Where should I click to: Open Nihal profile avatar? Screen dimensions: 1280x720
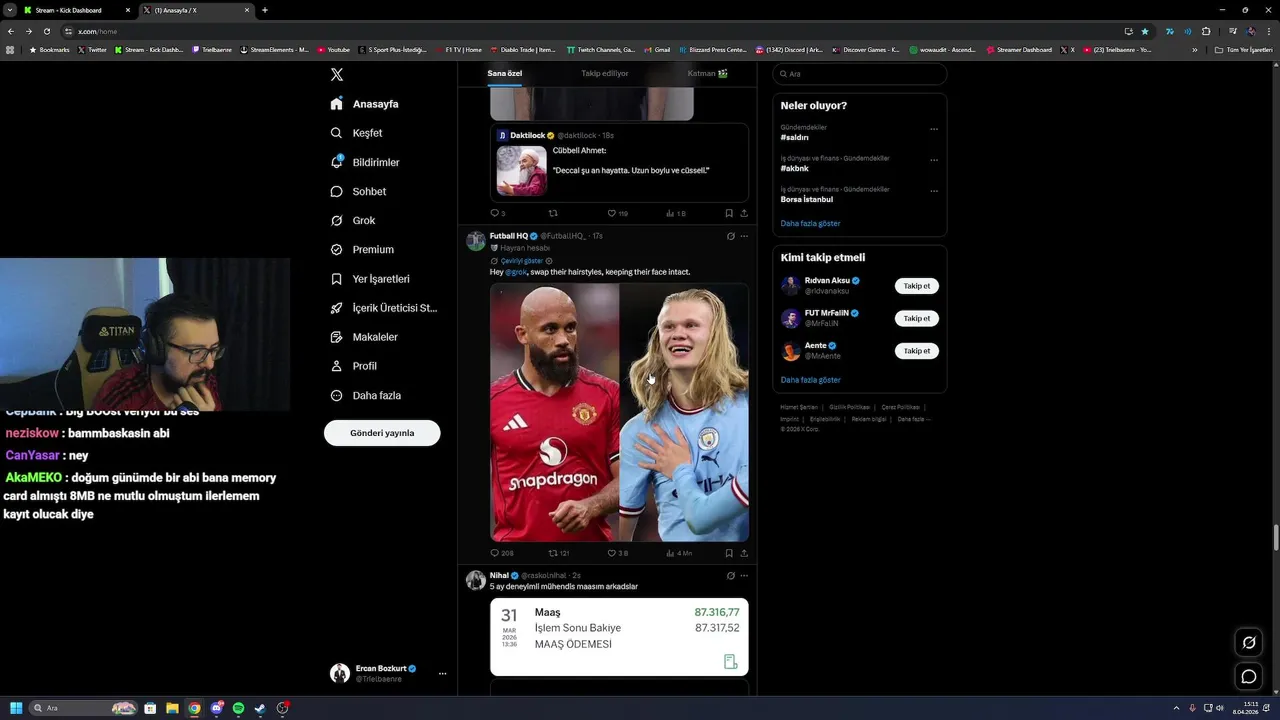click(476, 580)
